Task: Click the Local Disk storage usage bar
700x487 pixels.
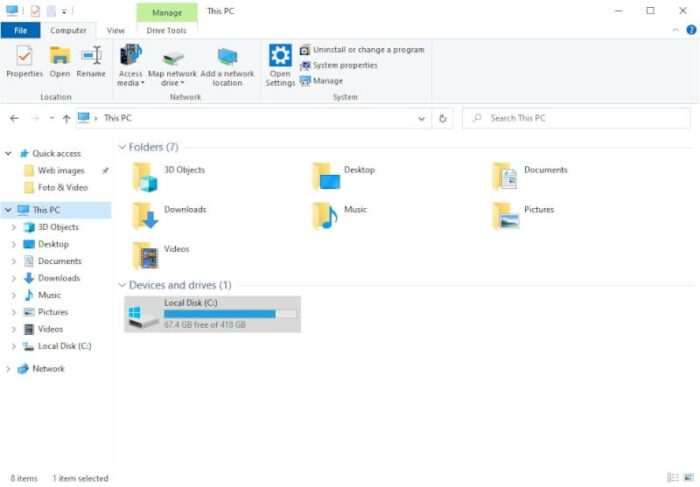Action: point(230,314)
